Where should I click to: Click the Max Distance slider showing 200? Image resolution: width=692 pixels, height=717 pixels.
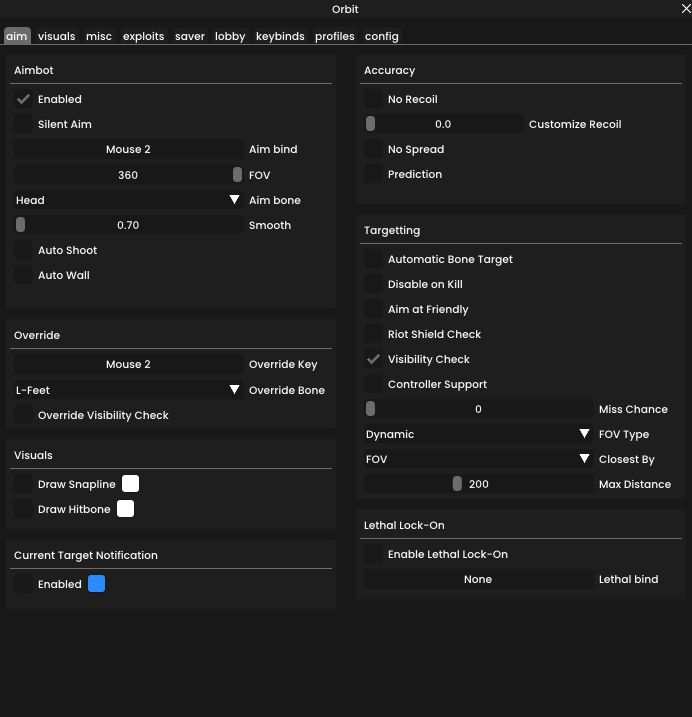(x=478, y=484)
